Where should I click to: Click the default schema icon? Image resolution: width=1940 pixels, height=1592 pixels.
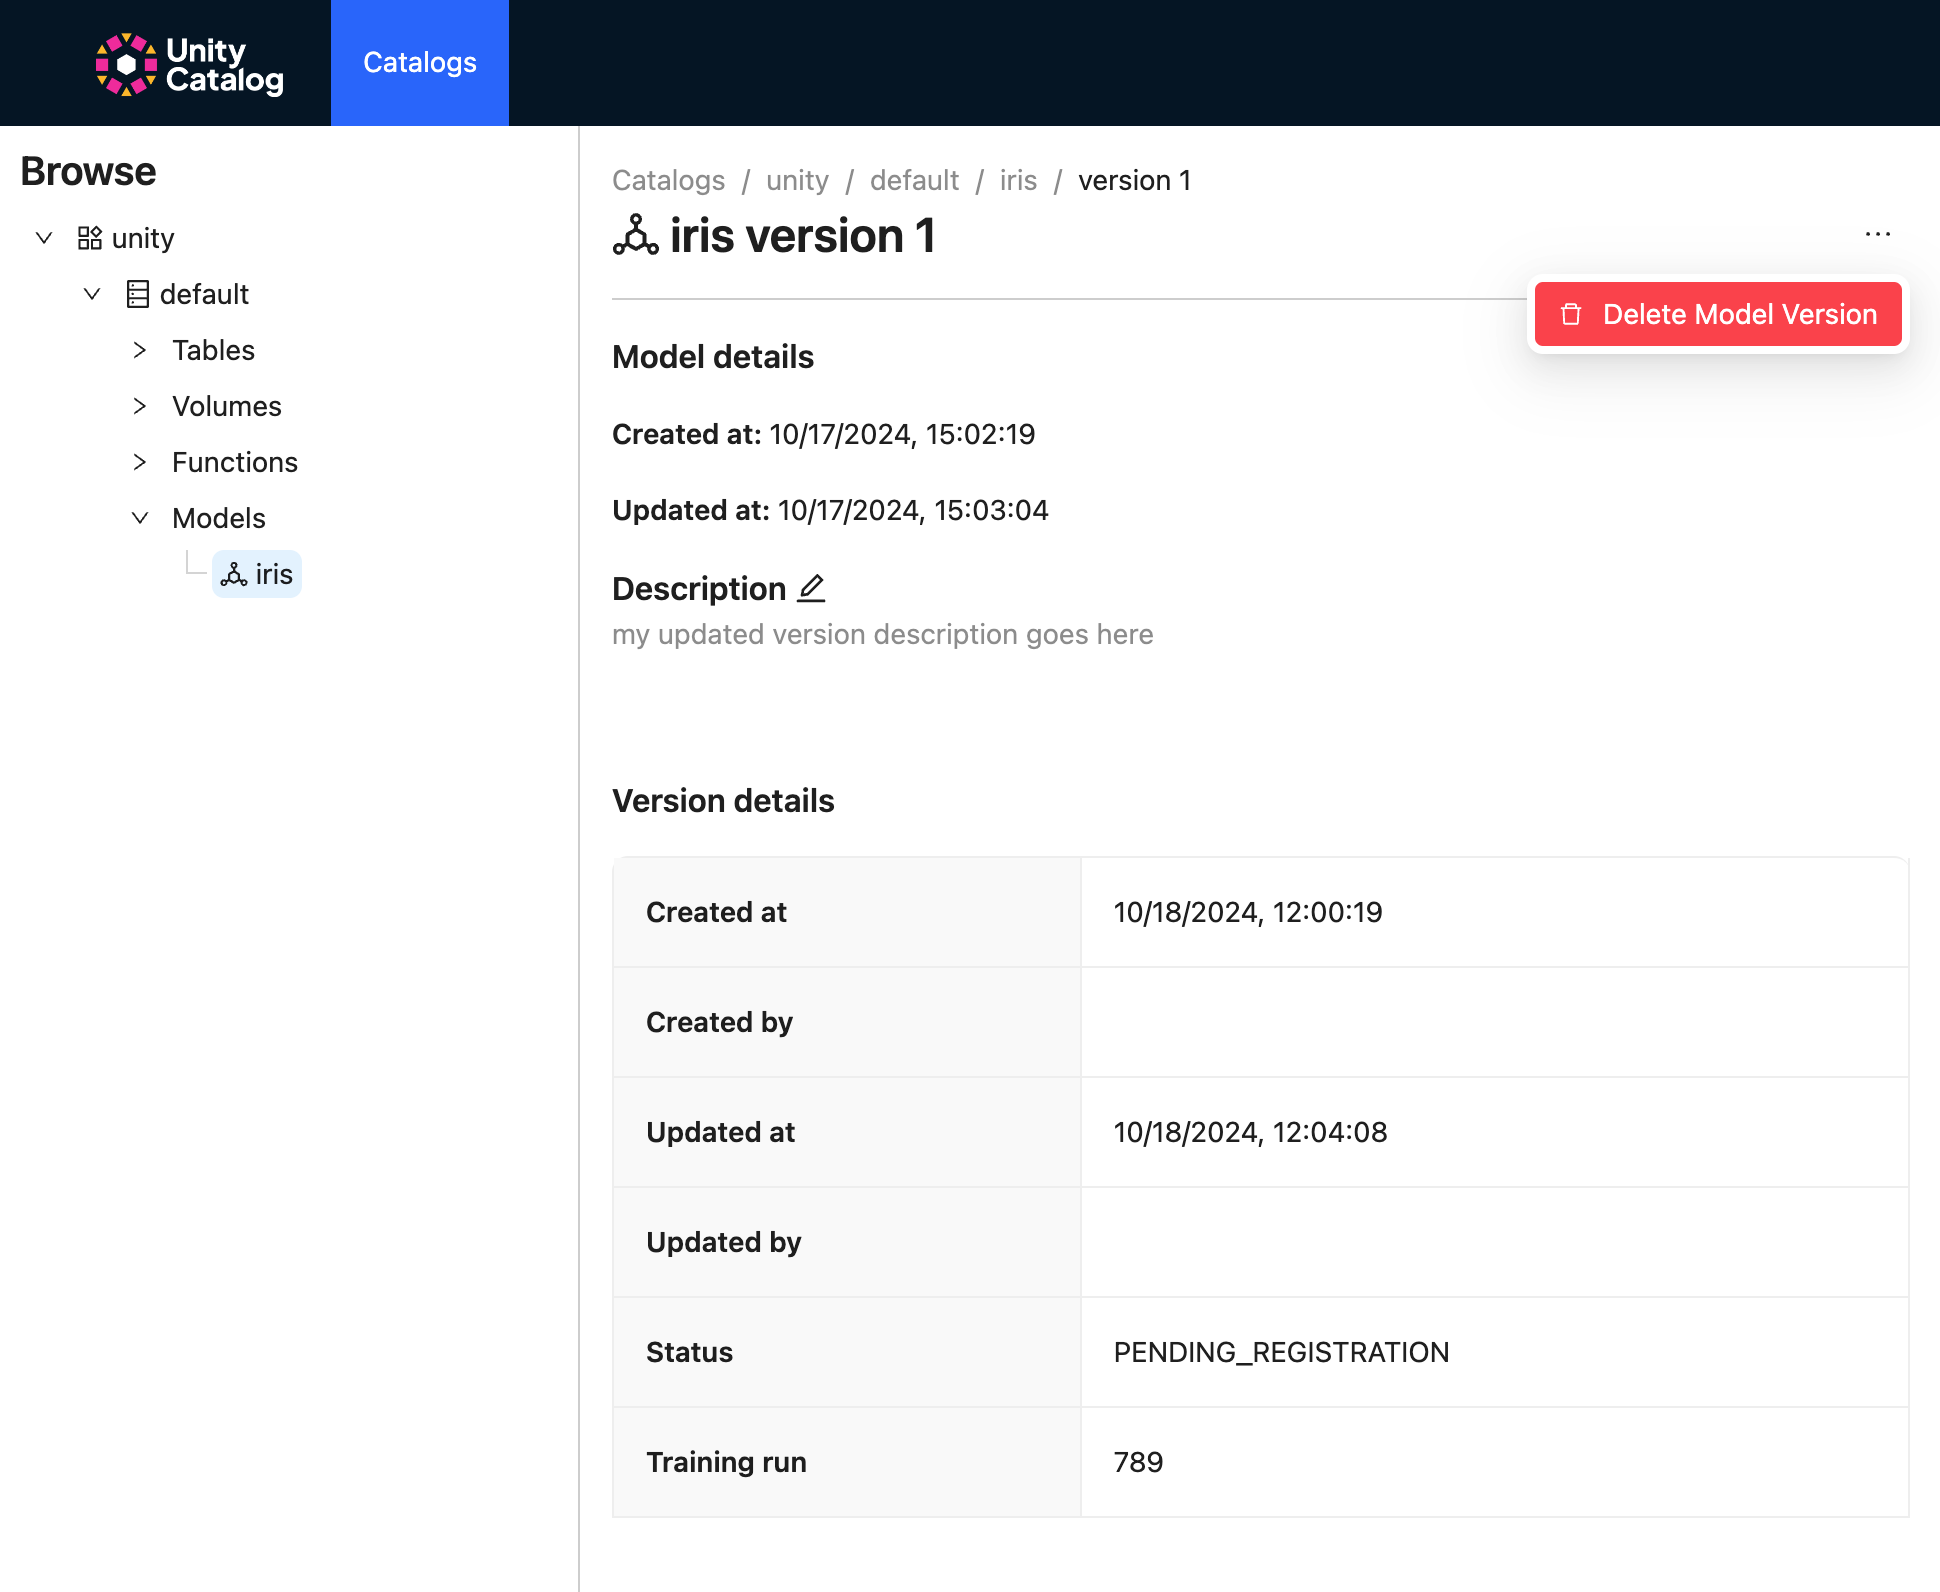click(x=137, y=293)
